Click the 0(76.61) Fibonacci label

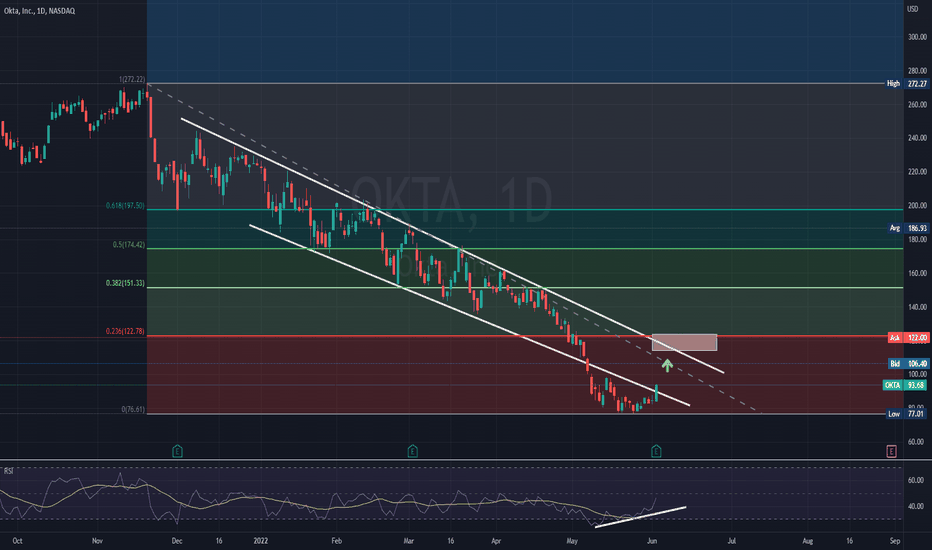133,410
